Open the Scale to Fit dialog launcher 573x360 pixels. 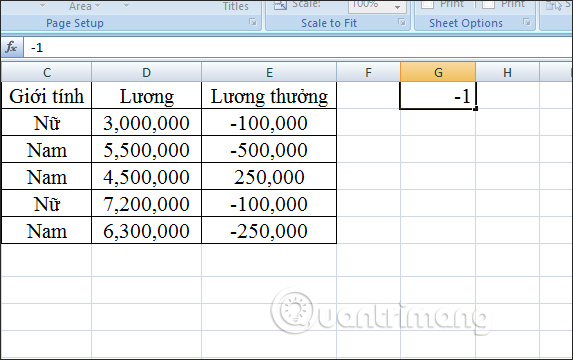point(402,22)
